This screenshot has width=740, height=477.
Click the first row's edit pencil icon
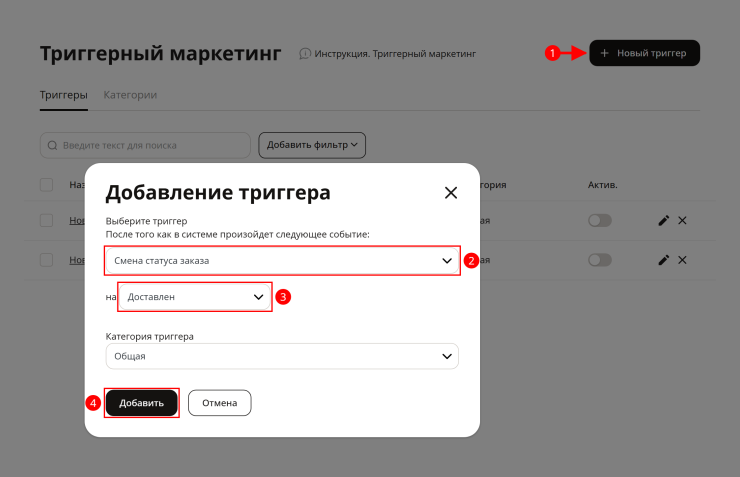[664, 220]
